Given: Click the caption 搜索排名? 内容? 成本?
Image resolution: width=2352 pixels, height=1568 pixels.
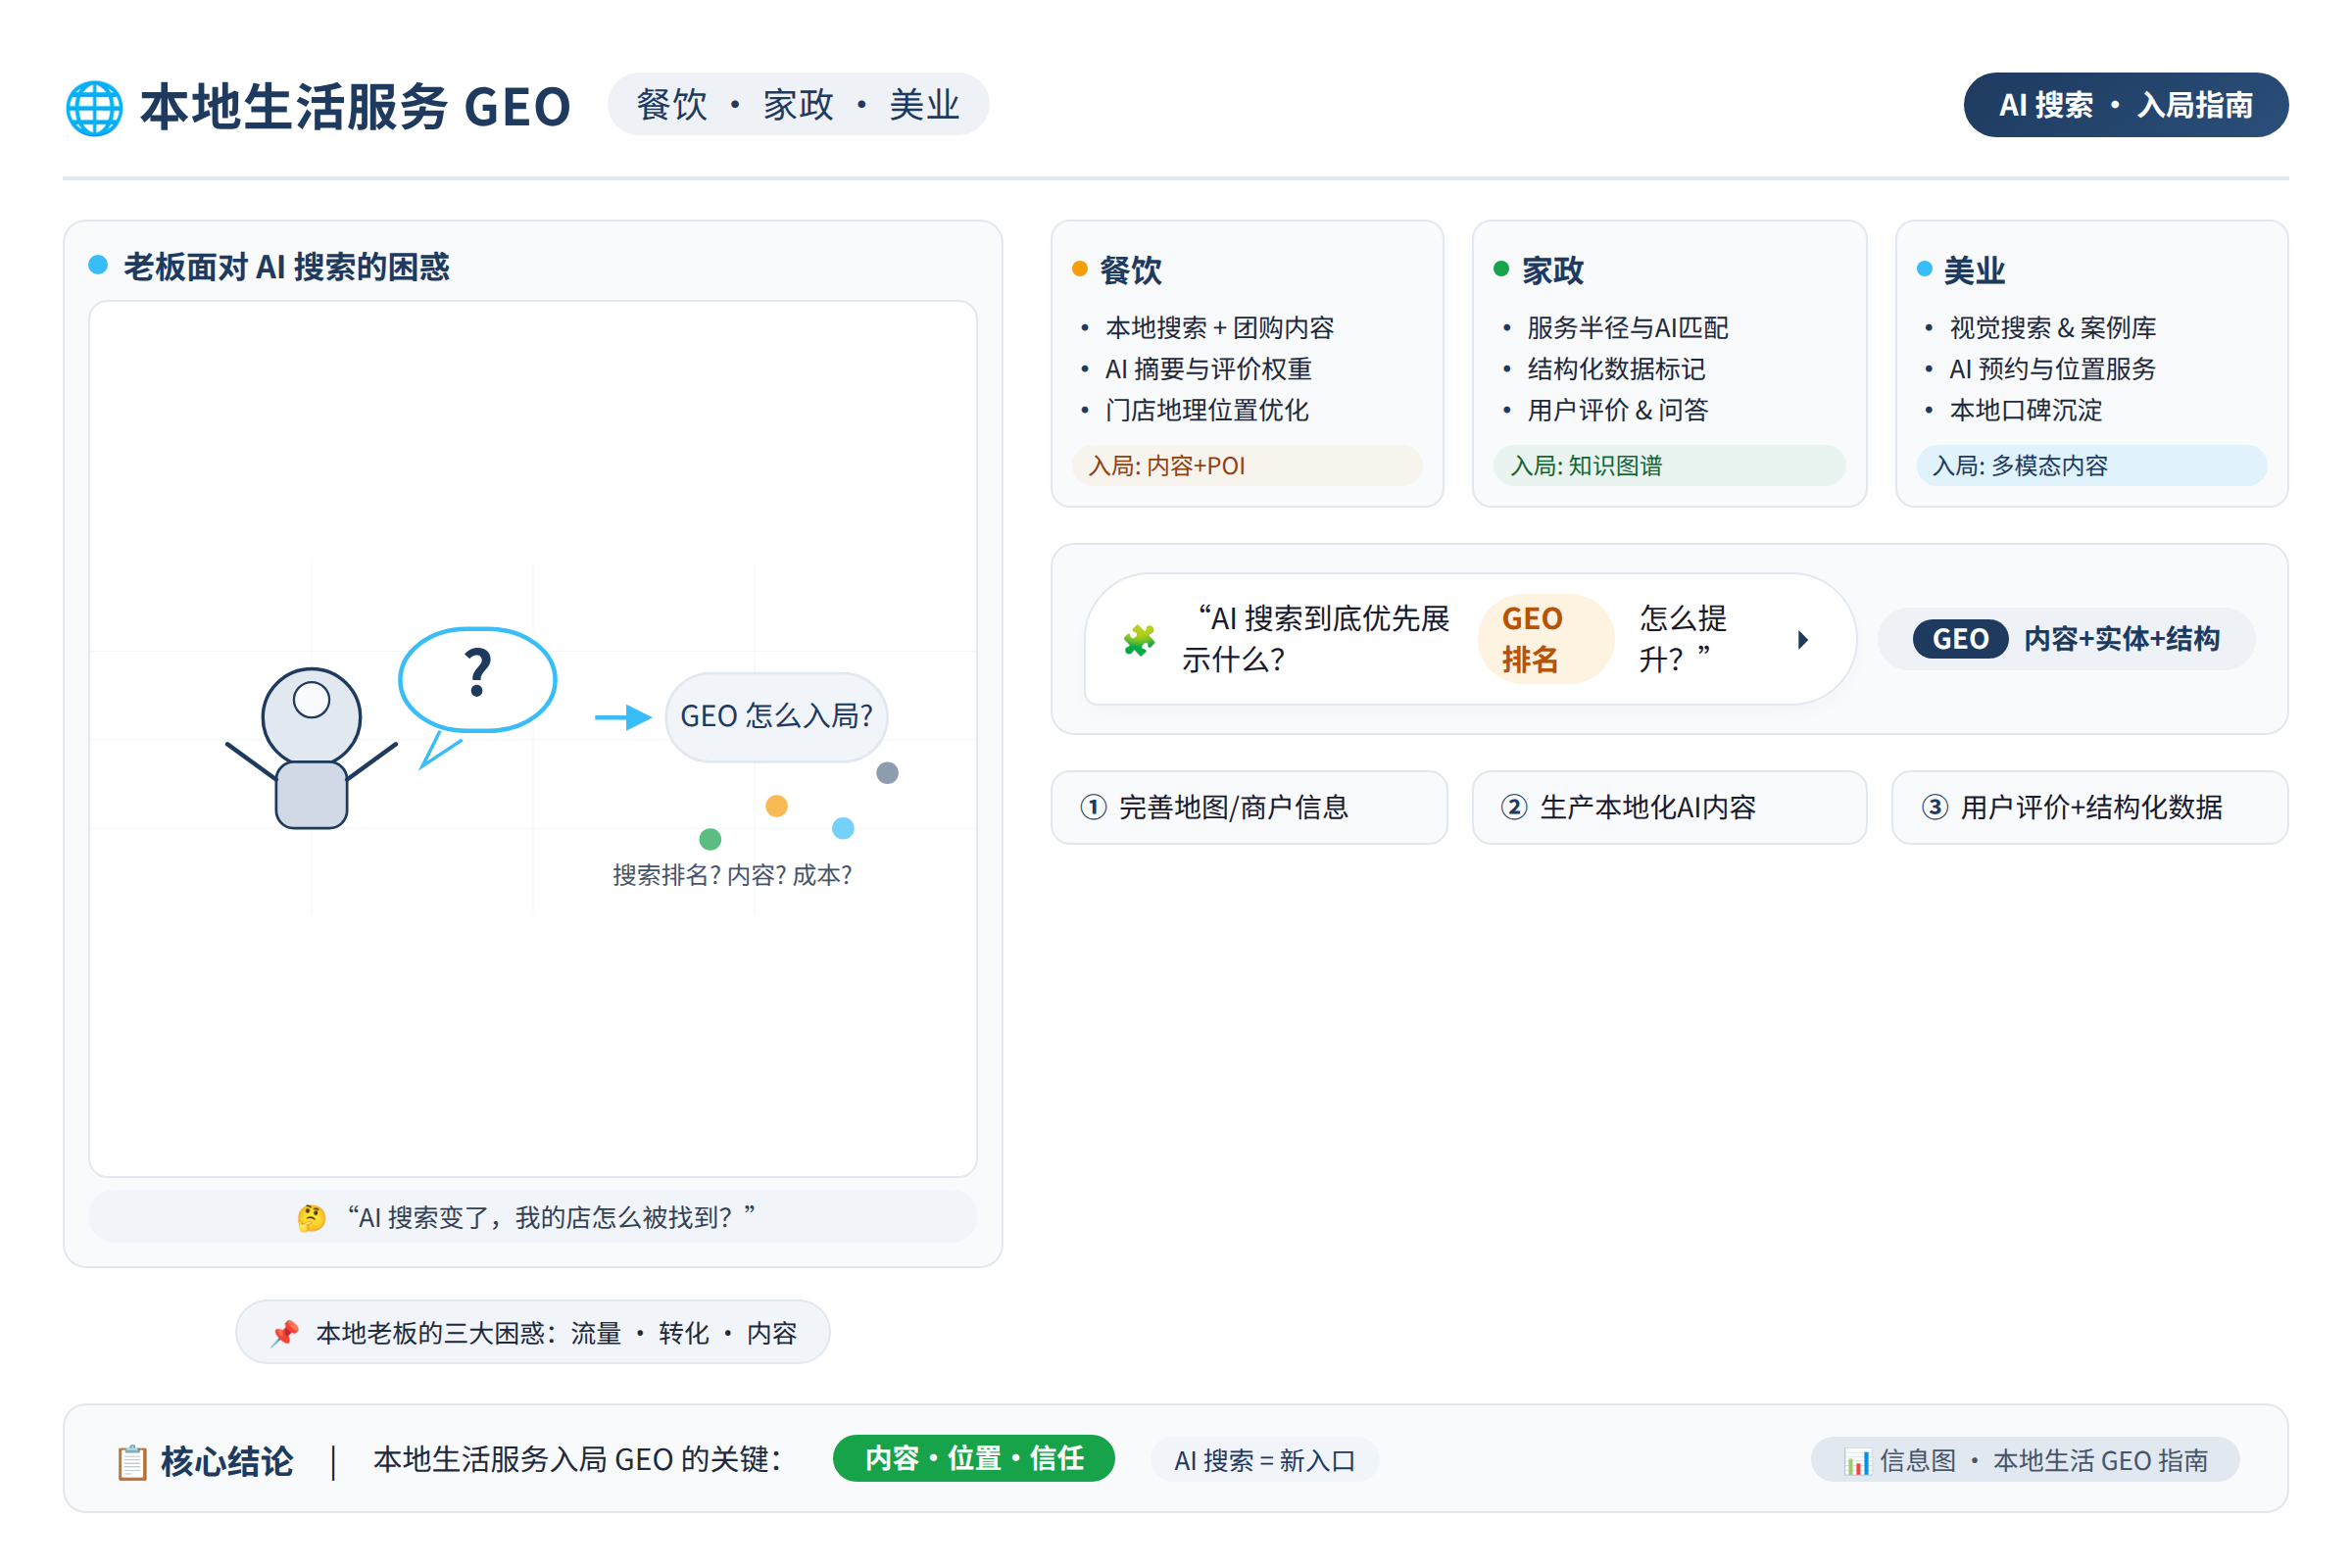Looking at the screenshot, I should pos(732,876).
